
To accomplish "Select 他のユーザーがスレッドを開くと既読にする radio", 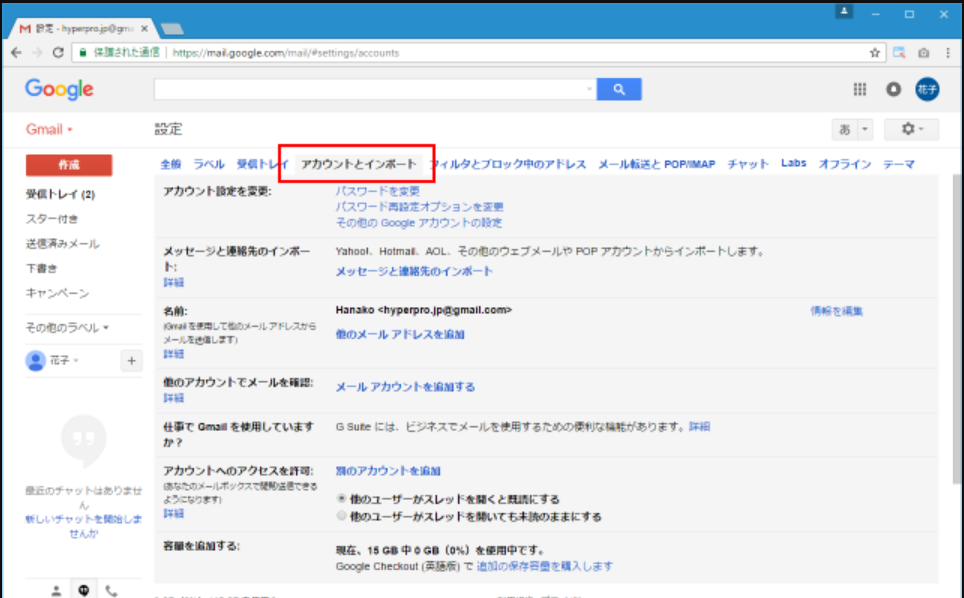I will [x=342, y=498].
